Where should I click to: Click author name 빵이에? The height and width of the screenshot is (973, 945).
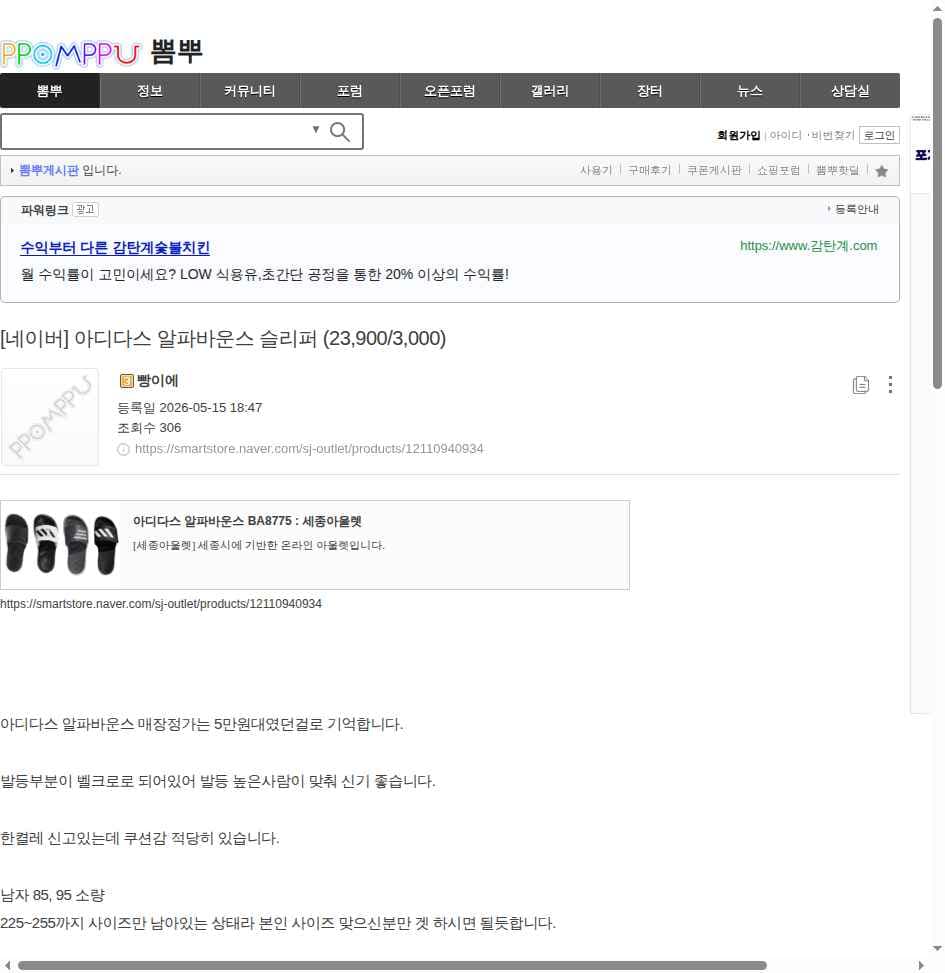point(158,380)
